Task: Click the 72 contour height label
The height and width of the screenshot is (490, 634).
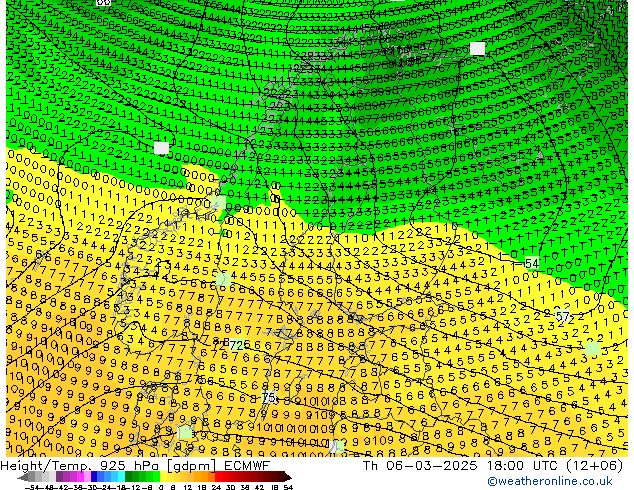Action: (x=237, y=345)
